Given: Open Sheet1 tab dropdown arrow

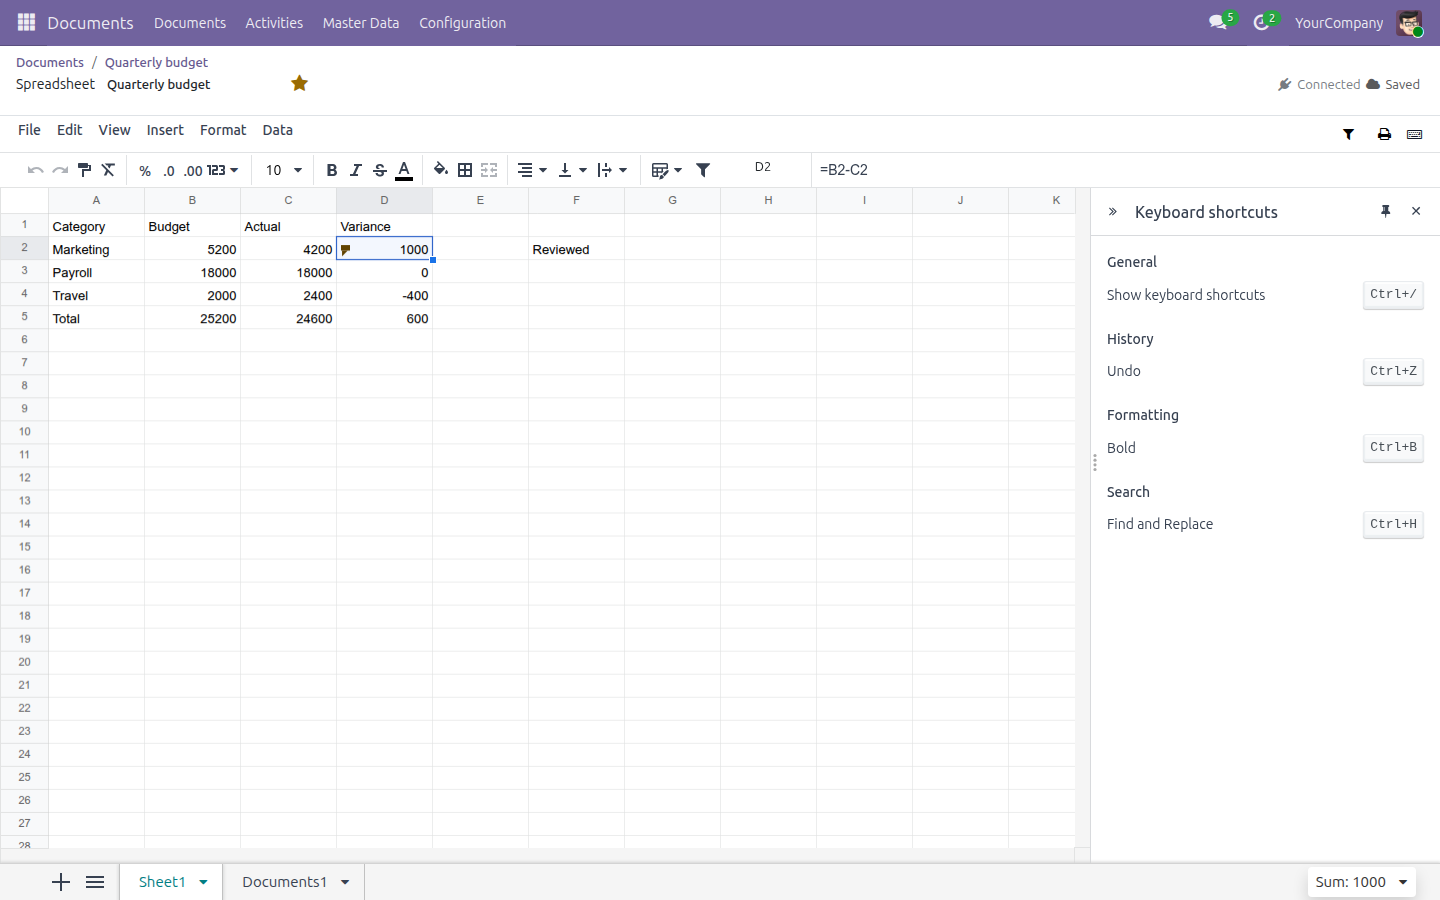Looking at the screenshot, I should (x=204, y=882).
